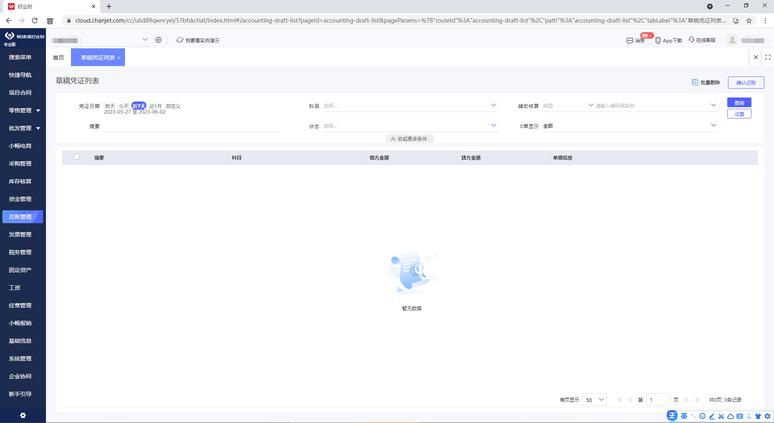Close all tabs with the X icon
Screen dimensions: 774x423
756,57
